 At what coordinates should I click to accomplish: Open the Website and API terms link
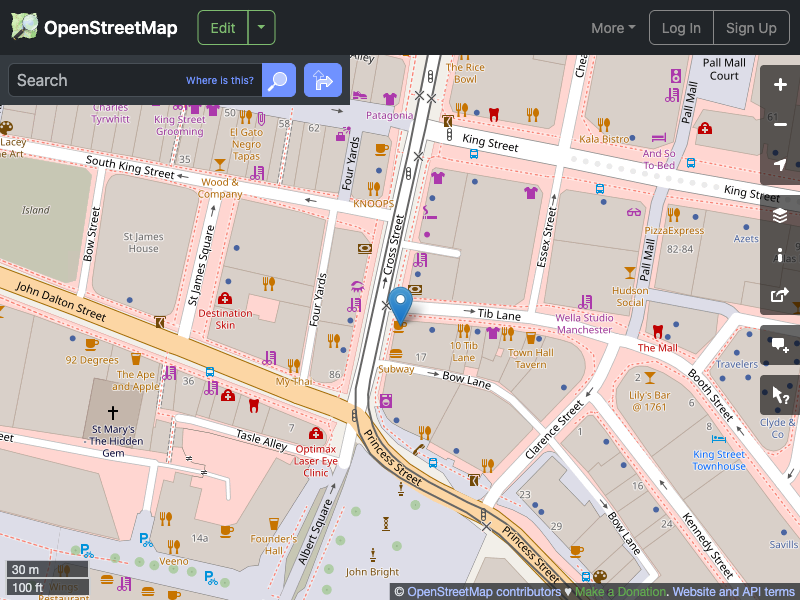coord(732,592)
